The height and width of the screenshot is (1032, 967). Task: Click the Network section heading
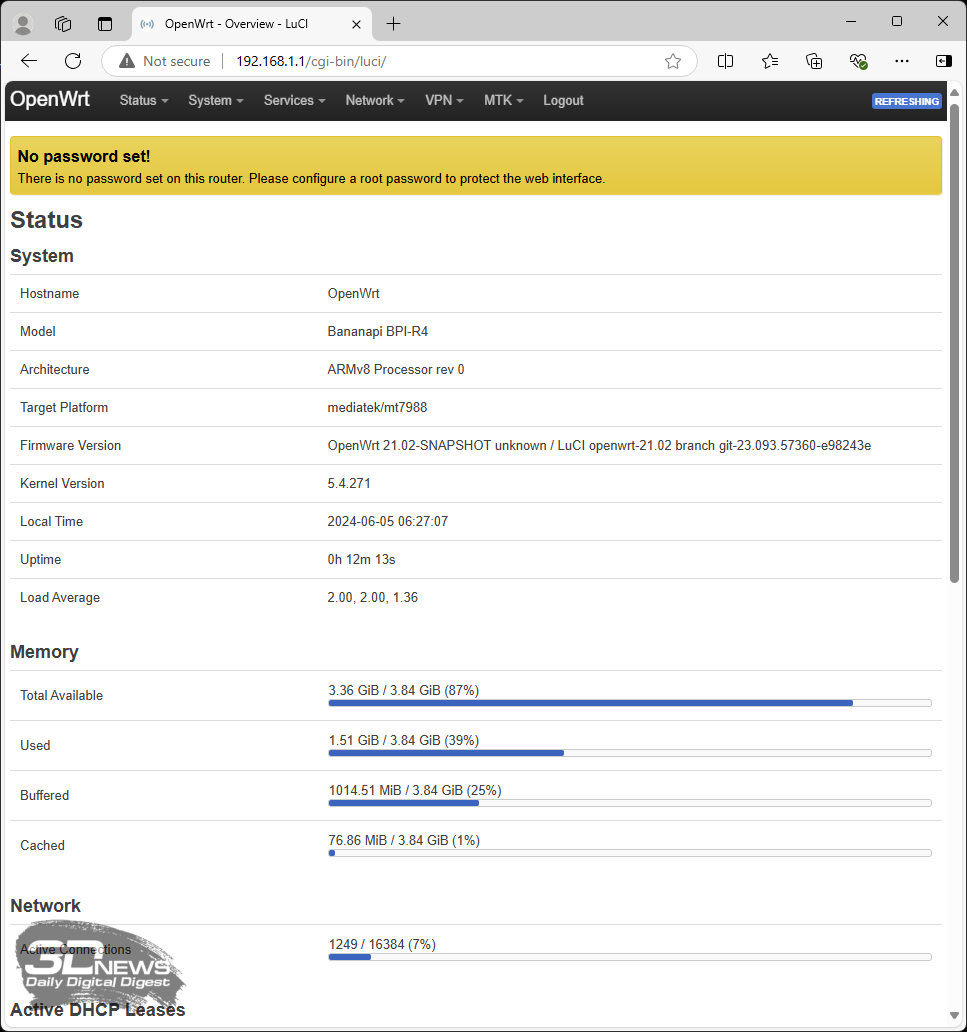point(45,906)
